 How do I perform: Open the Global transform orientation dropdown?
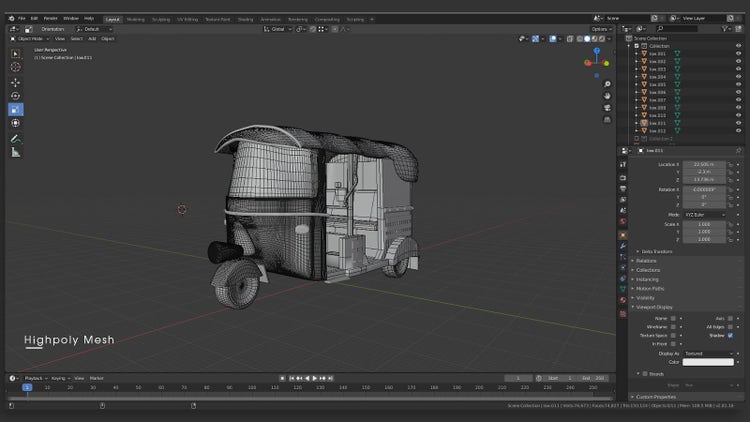click(x=277, y=29)
